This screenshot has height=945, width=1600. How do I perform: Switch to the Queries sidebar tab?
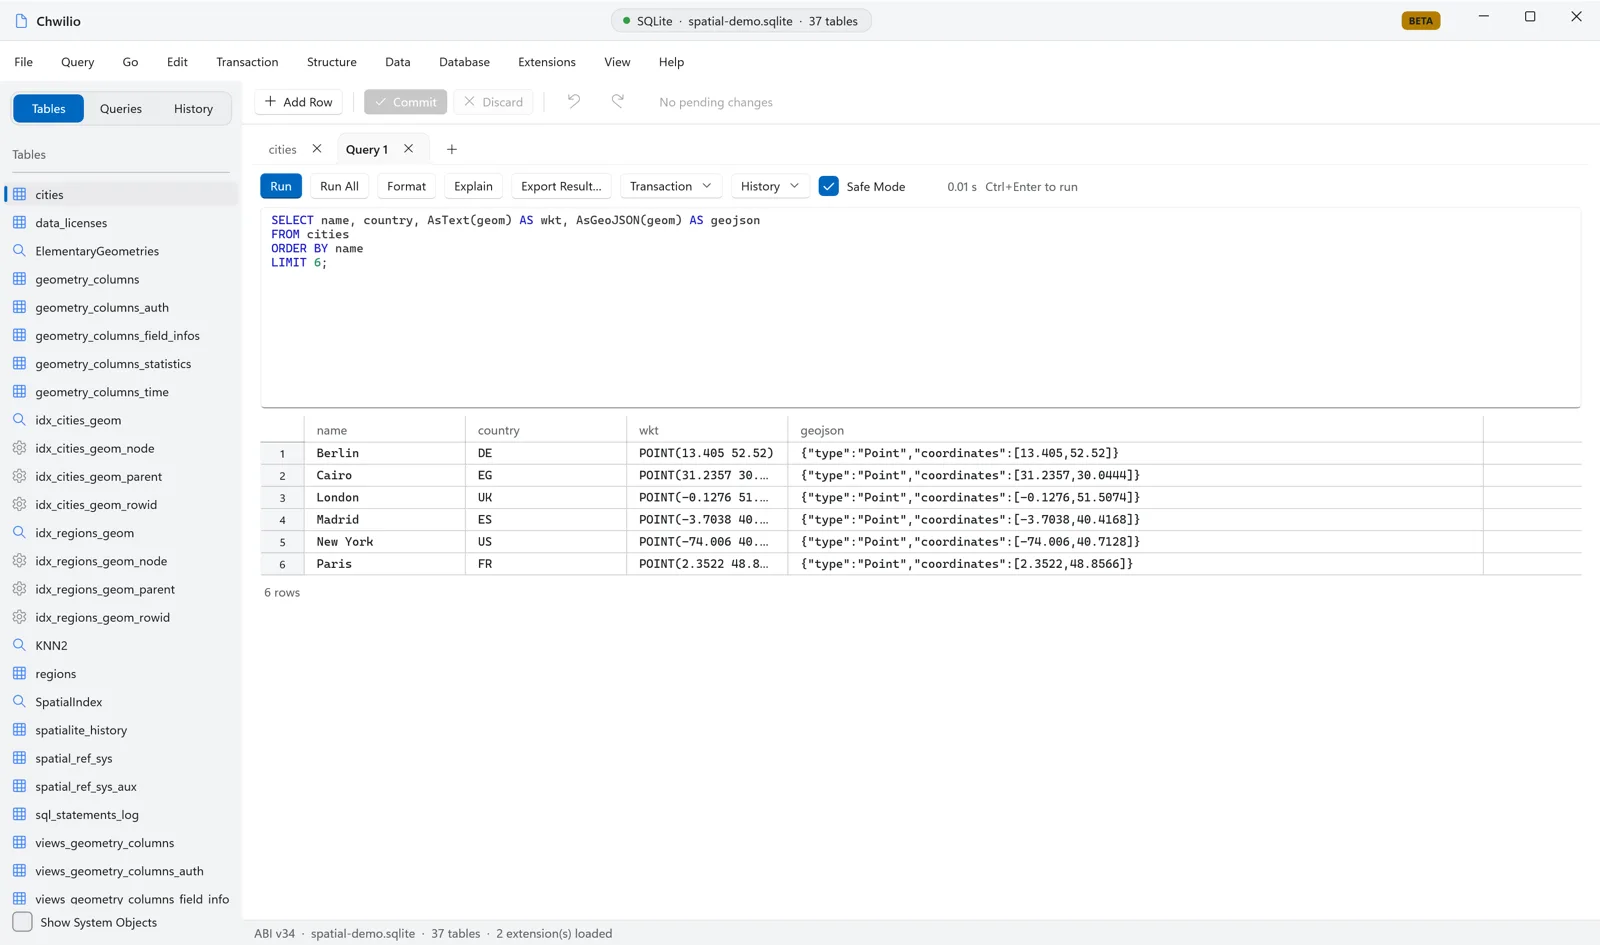[121, 108]
